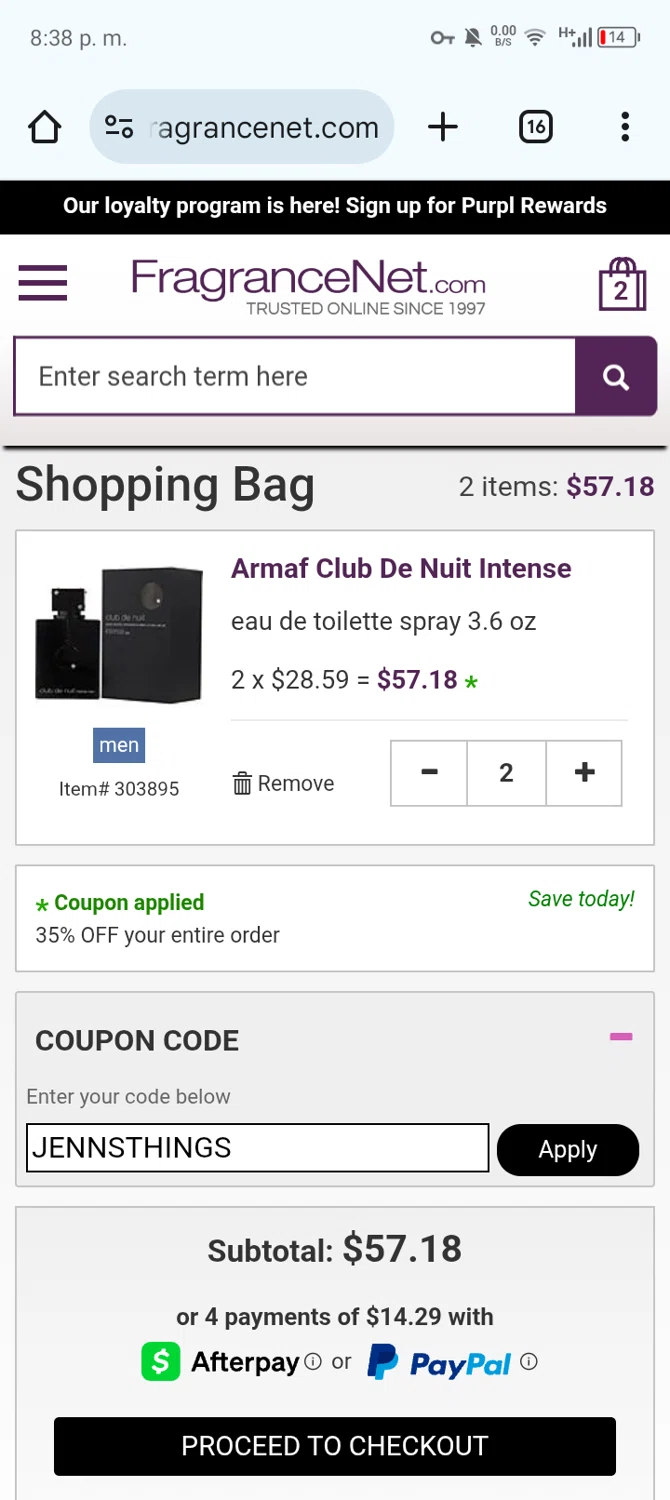Remove Armaf Club De Nuit from bag
Viewport: 670px width, 1500px height.
click(x=284, y=784)
